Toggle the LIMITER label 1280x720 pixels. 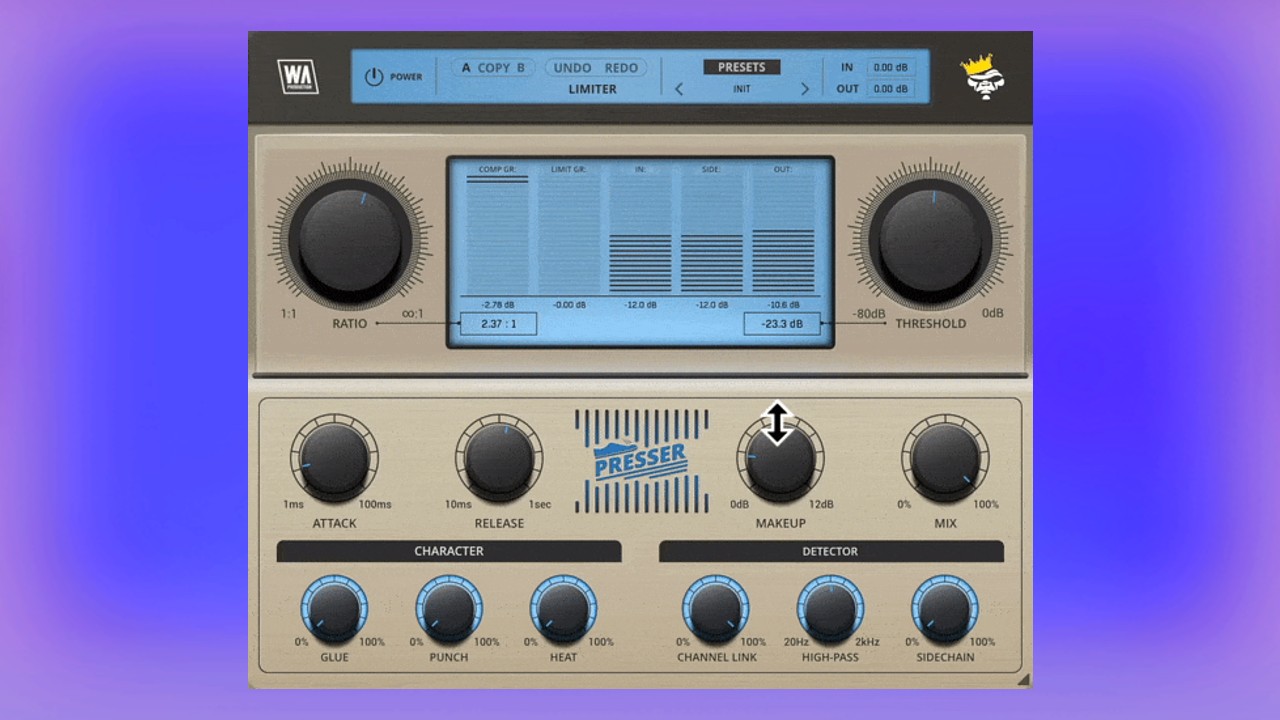(593, 89)
